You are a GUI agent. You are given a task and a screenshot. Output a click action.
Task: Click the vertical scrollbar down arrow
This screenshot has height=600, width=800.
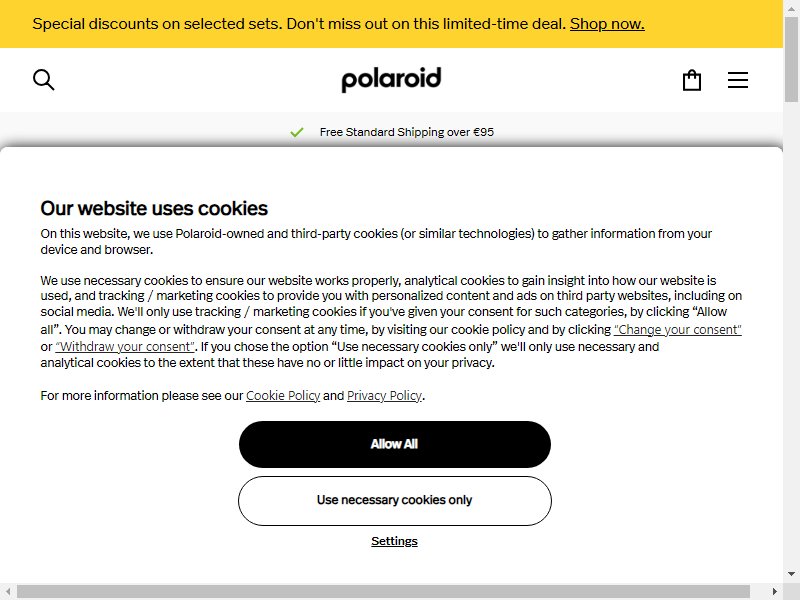(x=791, y=574)
